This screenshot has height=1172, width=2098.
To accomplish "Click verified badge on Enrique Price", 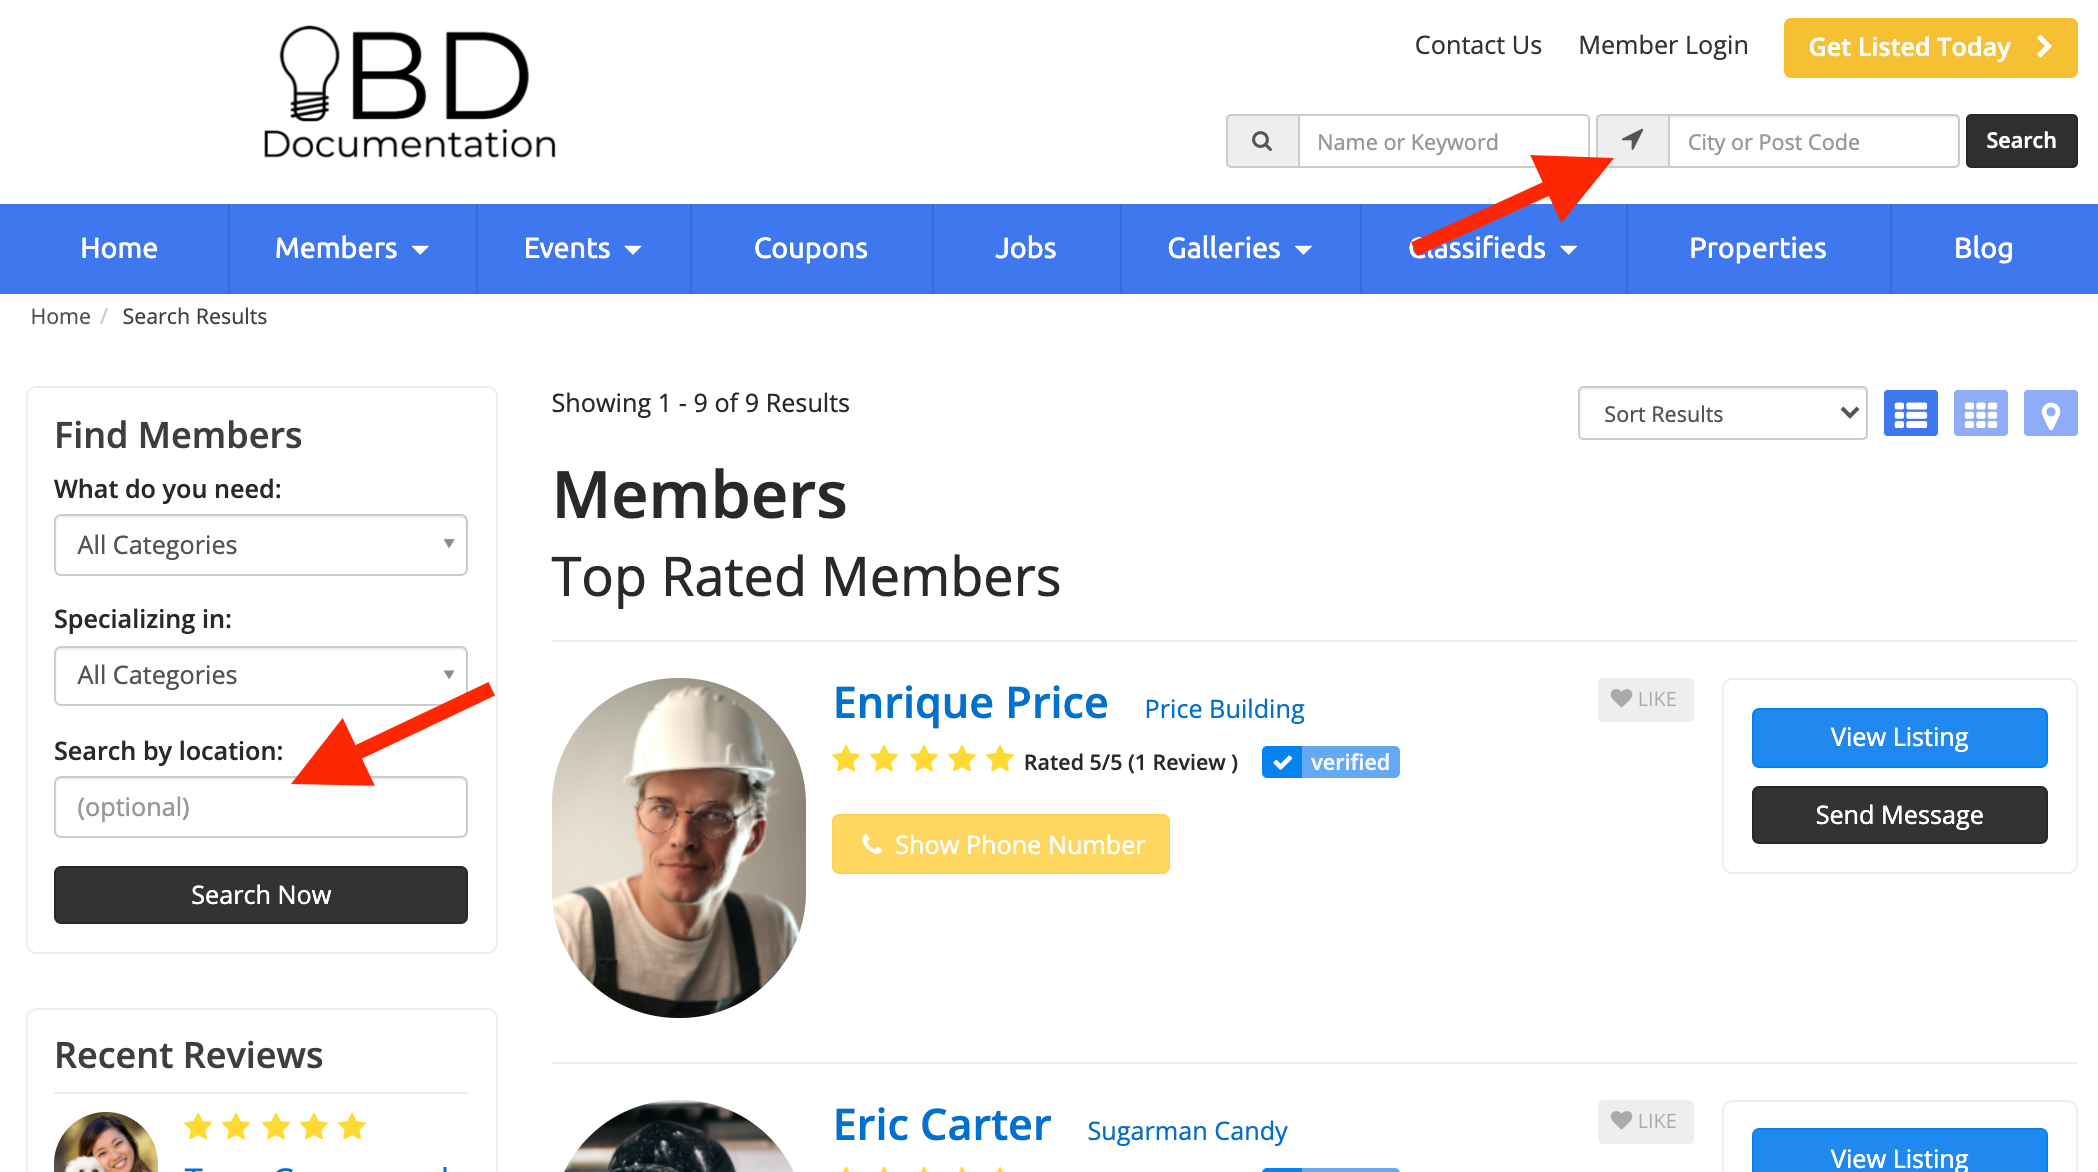I will [x=1330, y=762].
